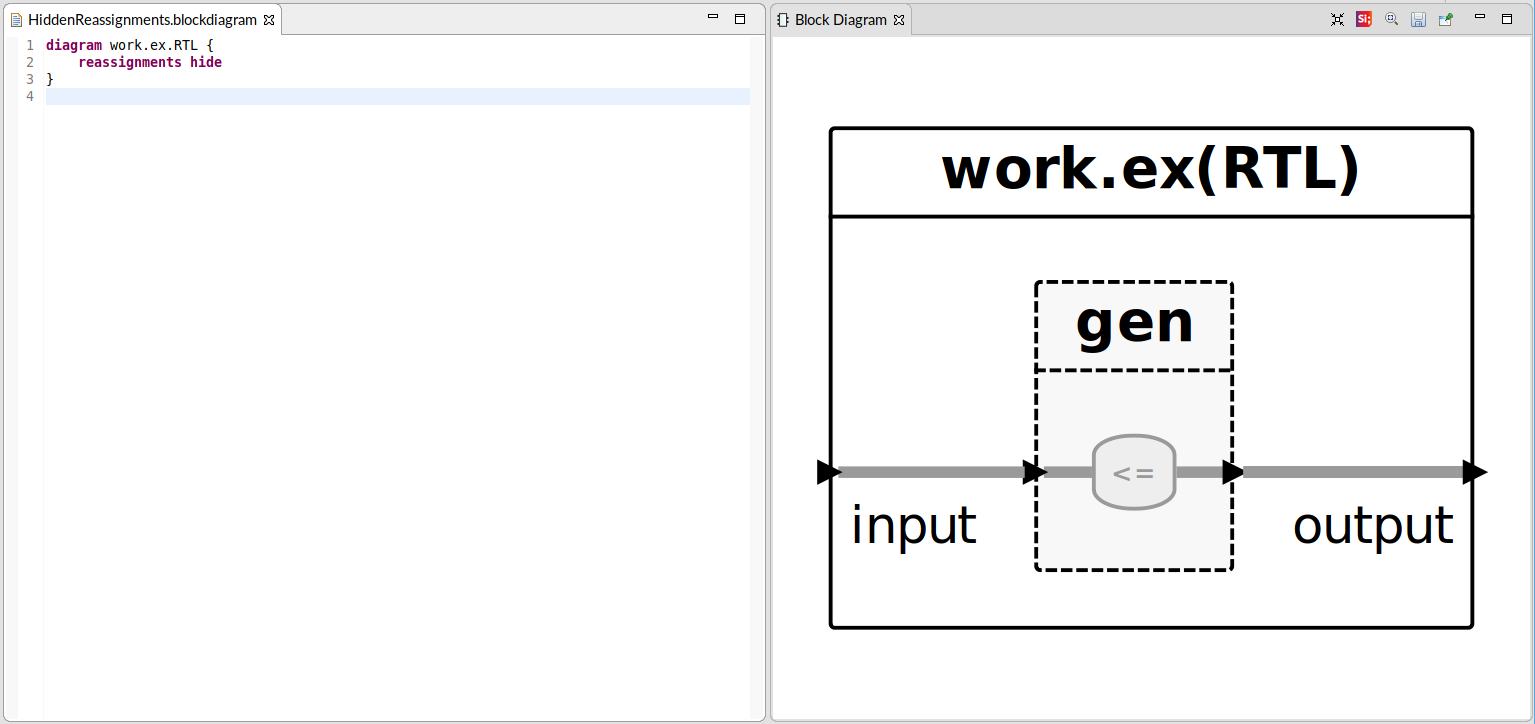Click the 'diagram' keyword in line 1
1535x724 pixels.
pos(74,46)
